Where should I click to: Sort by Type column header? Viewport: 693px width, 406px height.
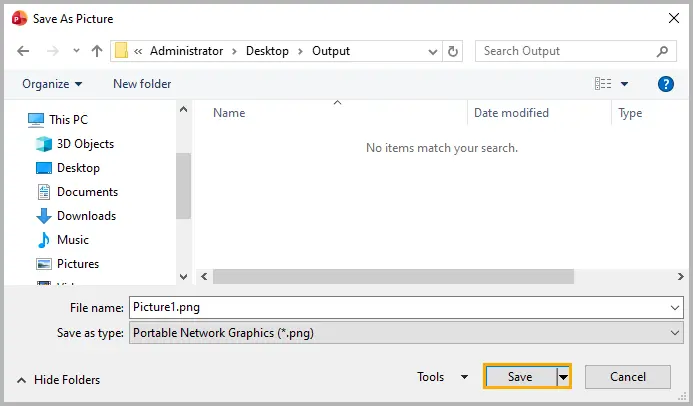[x=630, y=114]
